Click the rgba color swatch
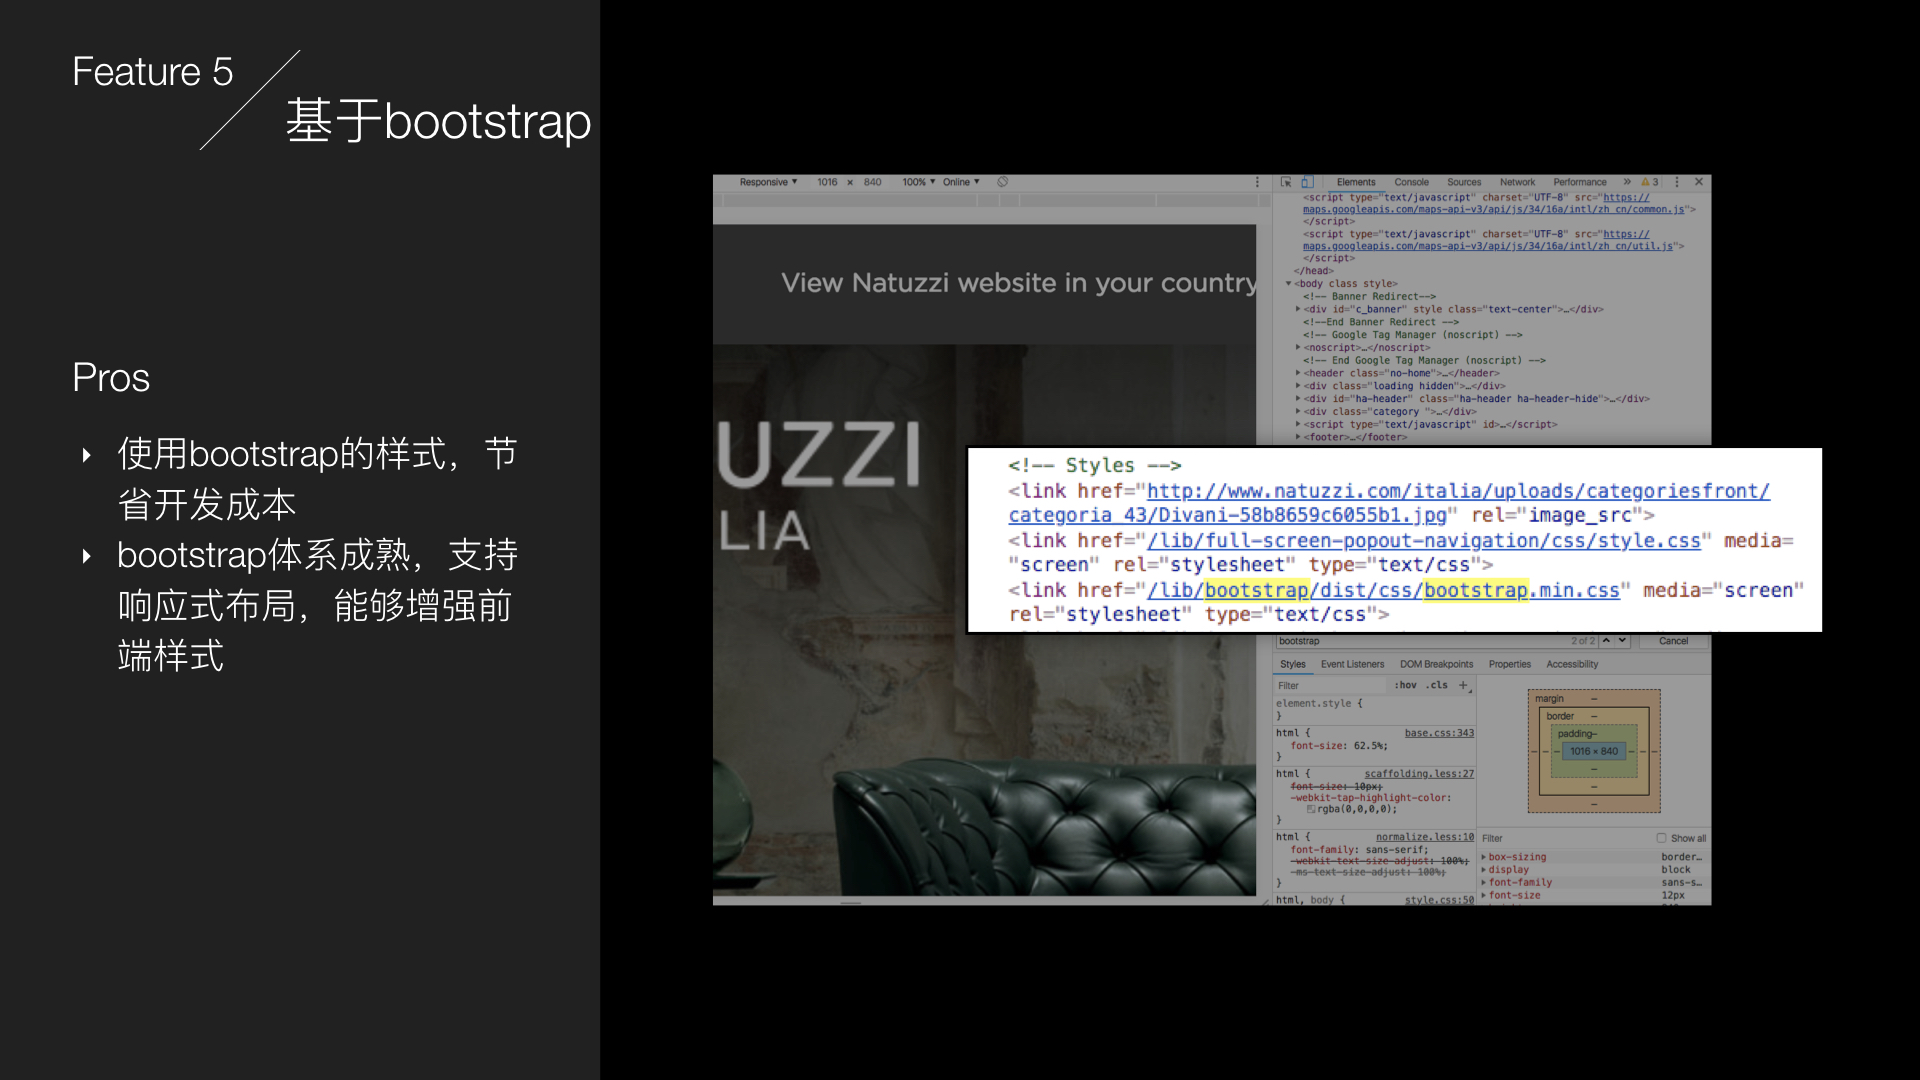This screenshot has width=1920, height=1080. [1311, 809]
